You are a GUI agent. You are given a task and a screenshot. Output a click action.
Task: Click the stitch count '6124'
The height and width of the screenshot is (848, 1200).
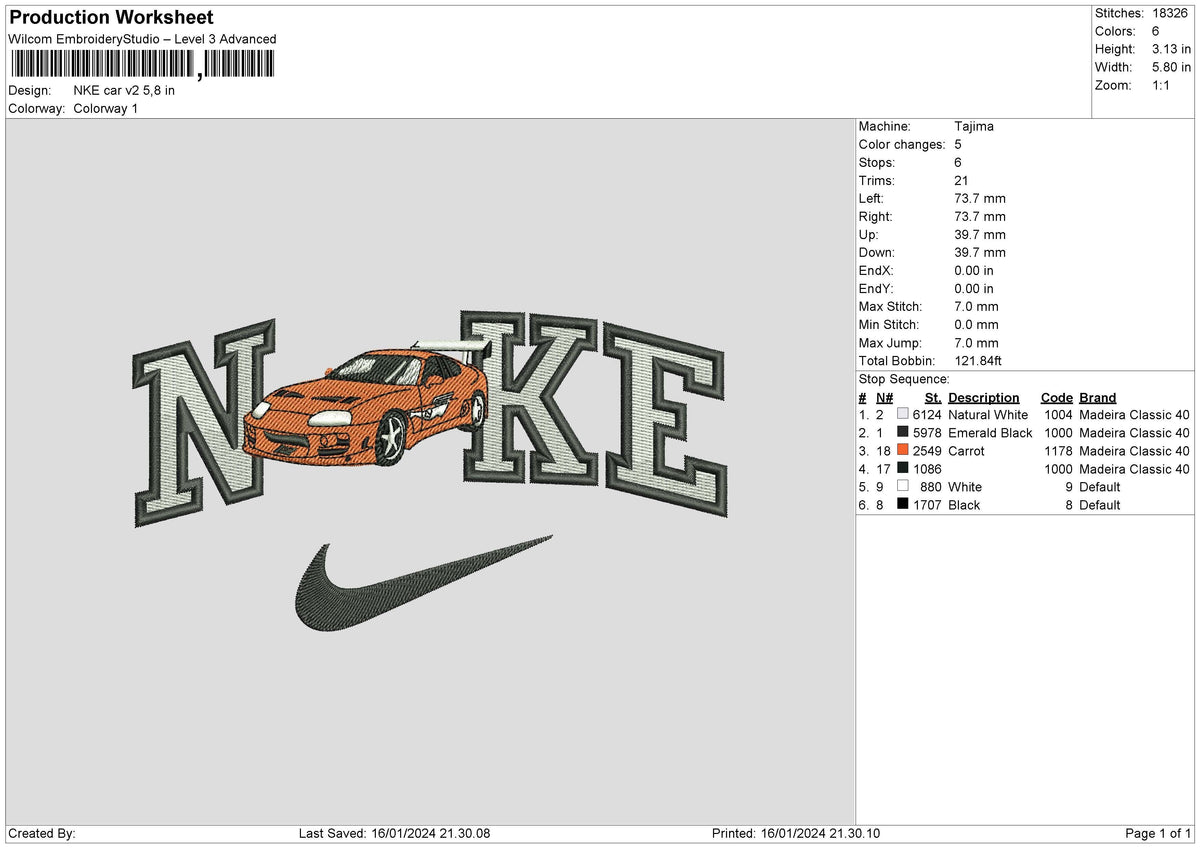(x=927, y=415)
